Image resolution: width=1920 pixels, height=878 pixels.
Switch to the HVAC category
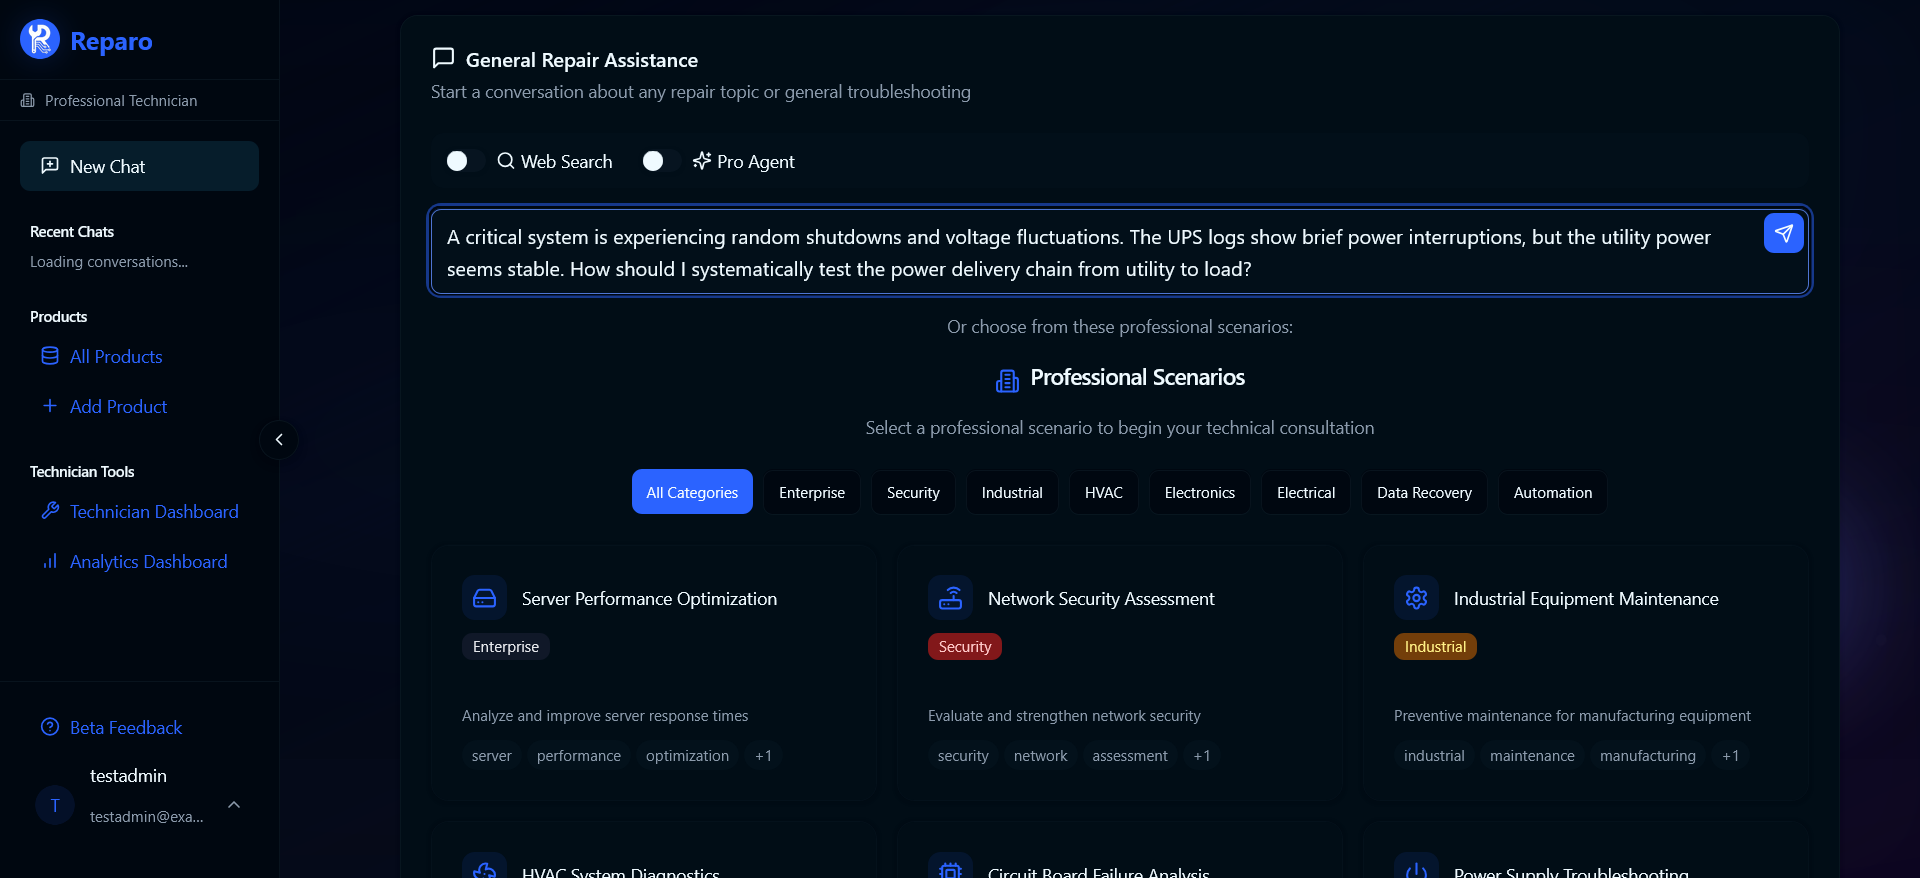coord(1104,492)
